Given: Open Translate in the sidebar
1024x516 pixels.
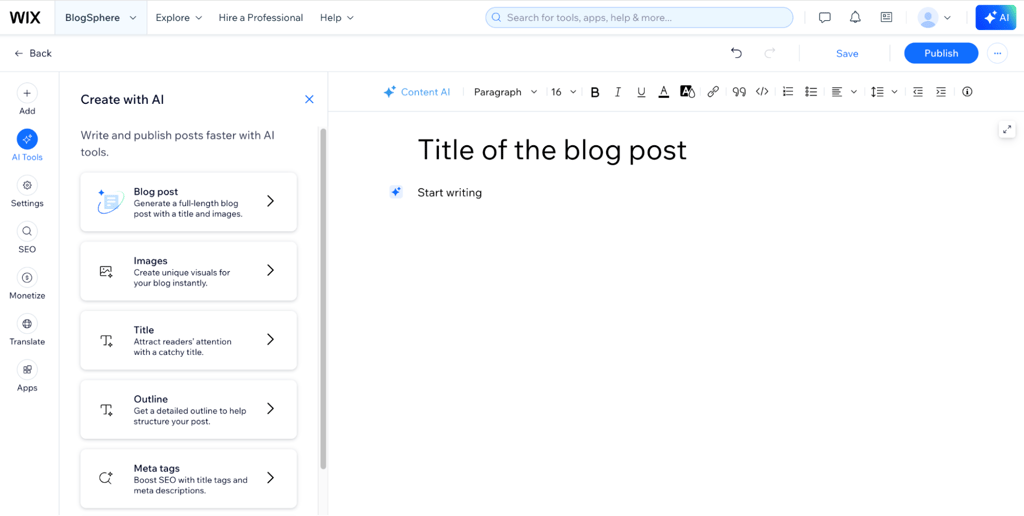Looking at the screenshot, I should point(27,330).
